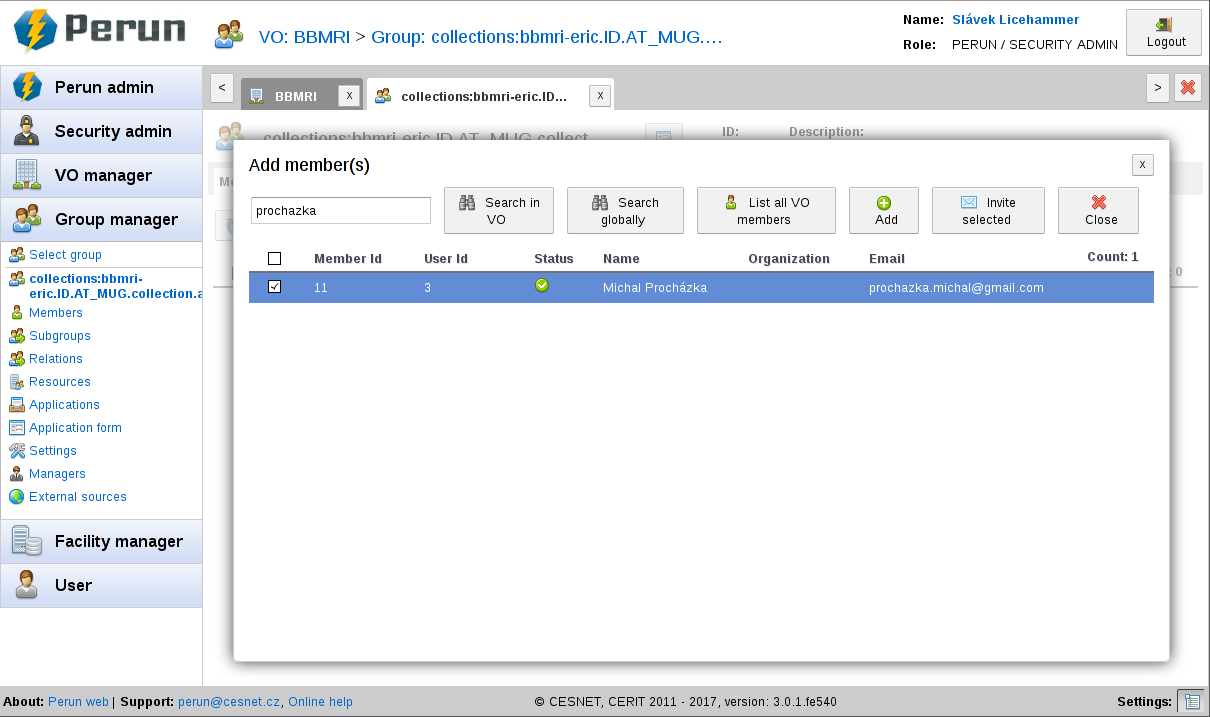Expand the User section
1210x717 pixels.
pyautogui.click(x=101, y=586)
